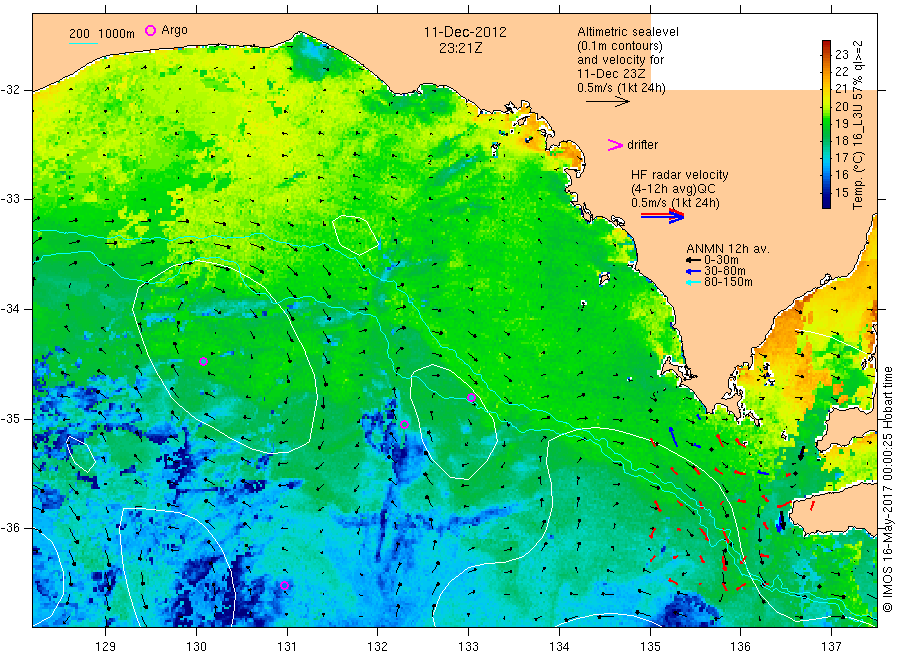Click the vertical IMOS copyright timestamp text
900x660 pixels.
(888, 489)
